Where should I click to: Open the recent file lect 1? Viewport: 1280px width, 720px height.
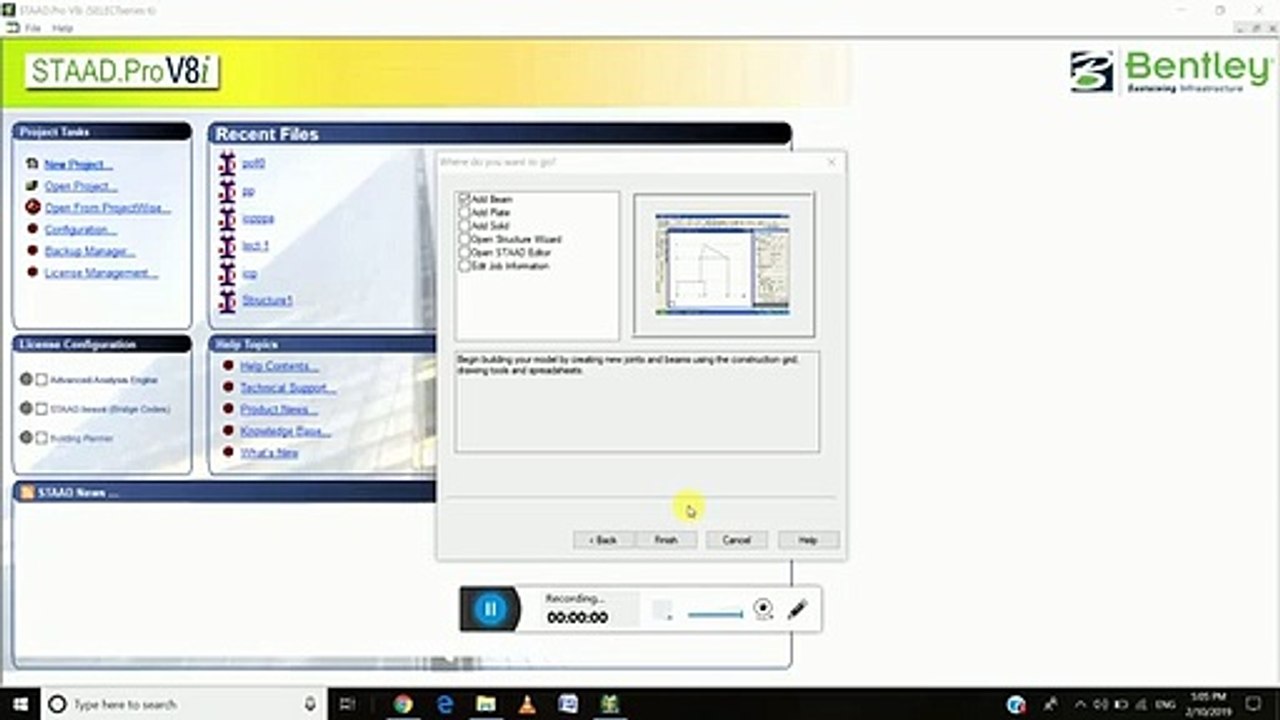pos(255,246)
